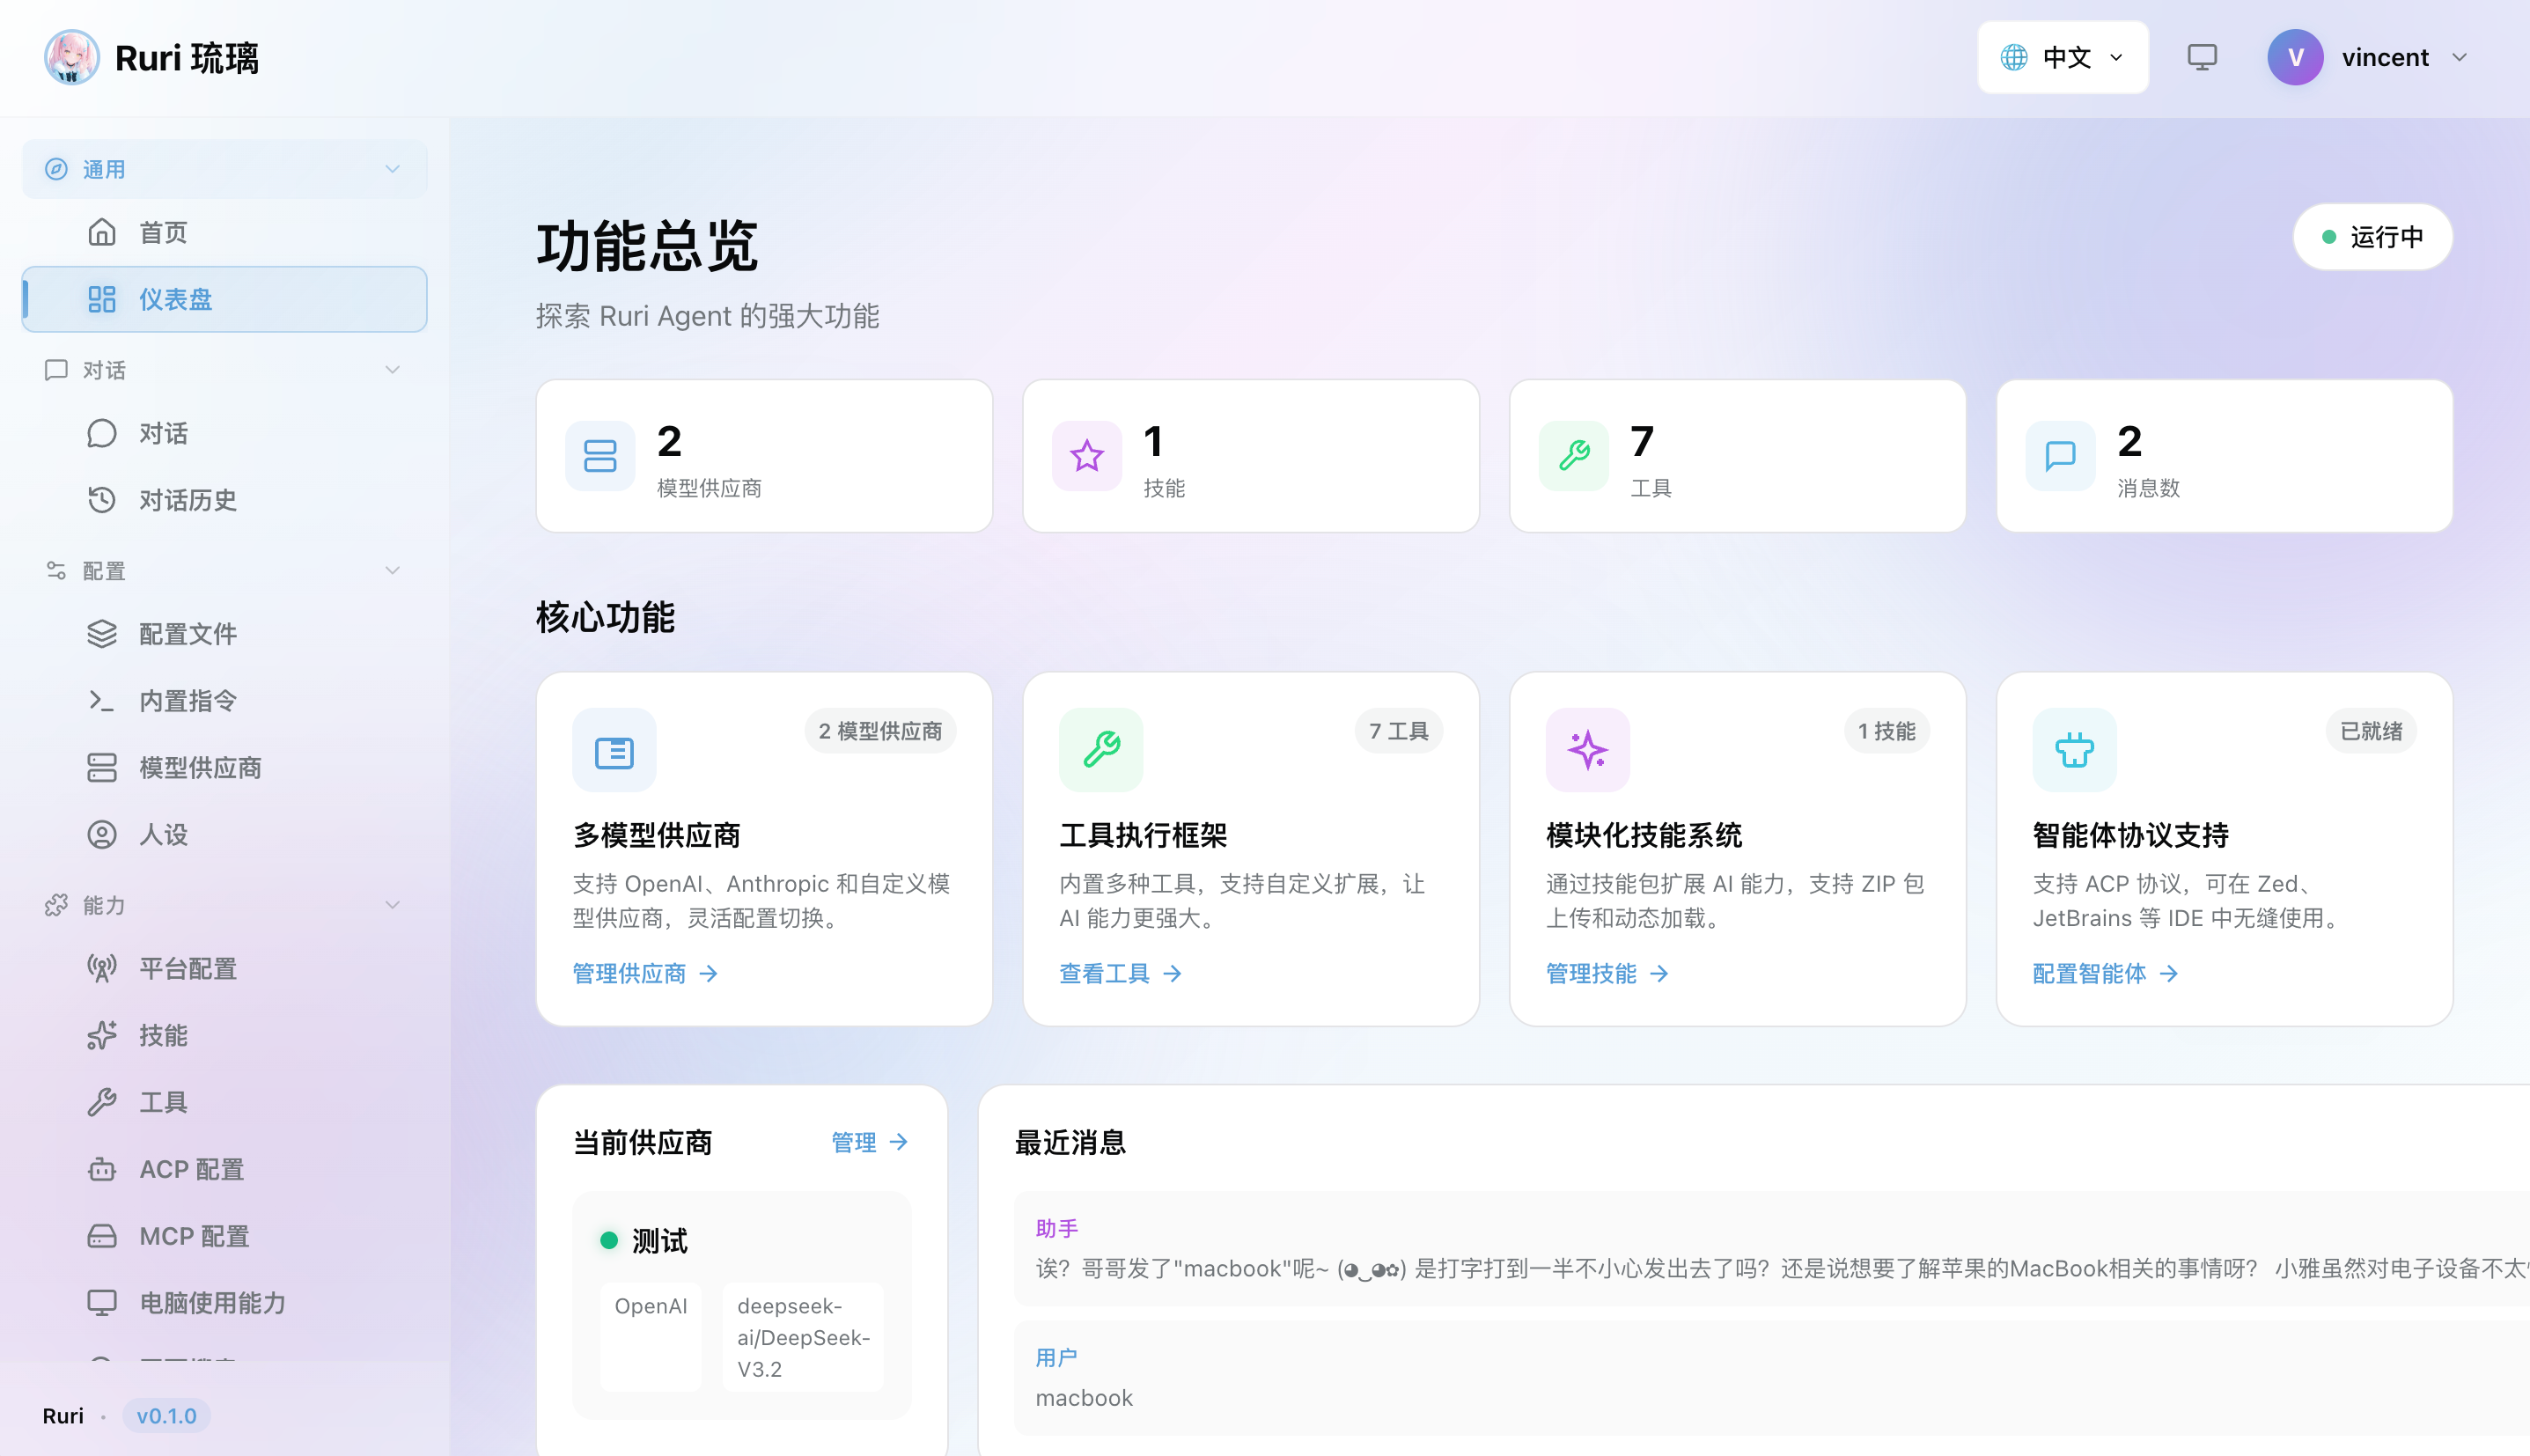
Task: Collapse the 能力 sidebar section
Action: (x=224, y=905)
